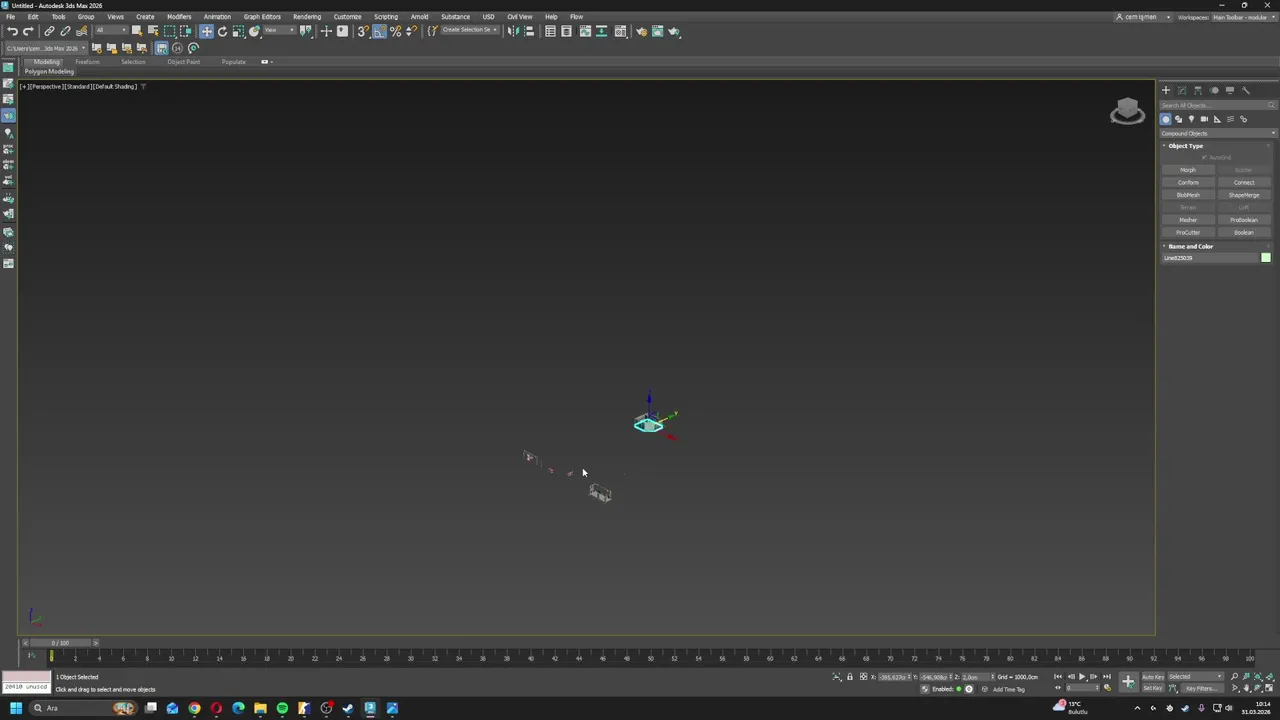Toggle the selection lock icon
The width and height of the screenshot is (1280, 720).
click(850, 677)
